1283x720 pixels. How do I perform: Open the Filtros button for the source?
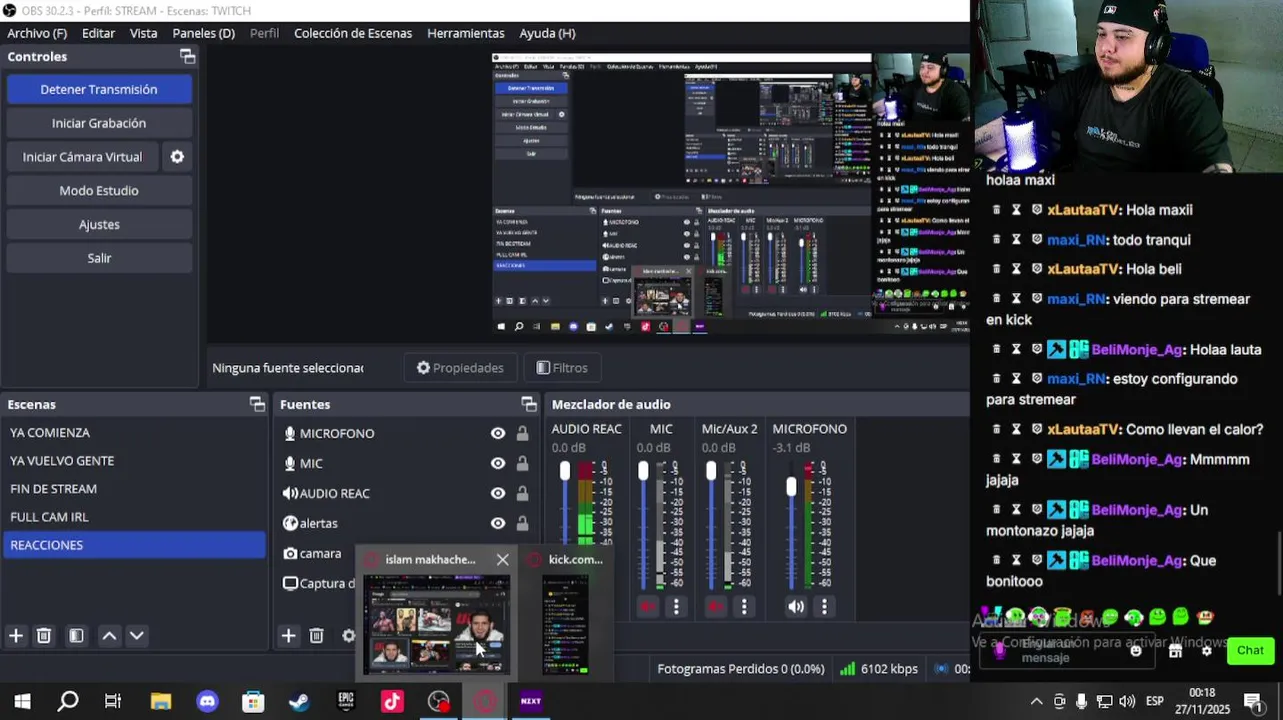pyautogui.click(x=562, y=368)
